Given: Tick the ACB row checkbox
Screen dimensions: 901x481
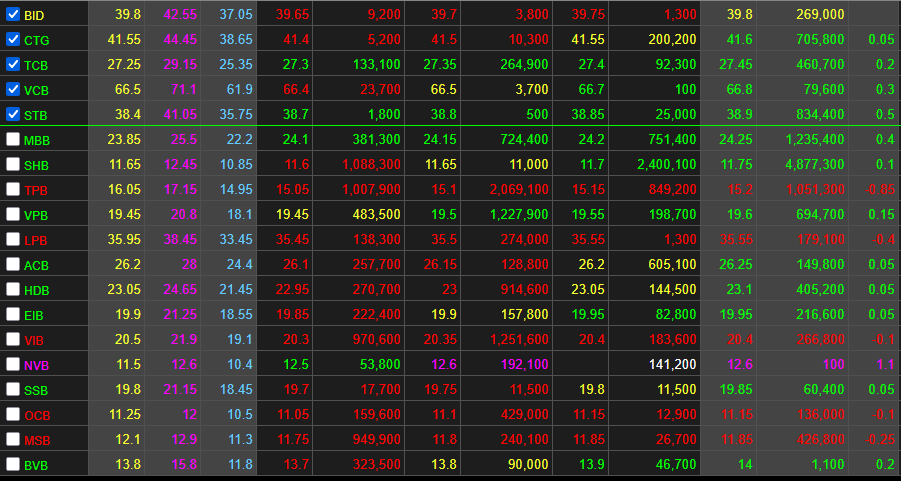Looking at the screenshot, I should pos(13,264).
